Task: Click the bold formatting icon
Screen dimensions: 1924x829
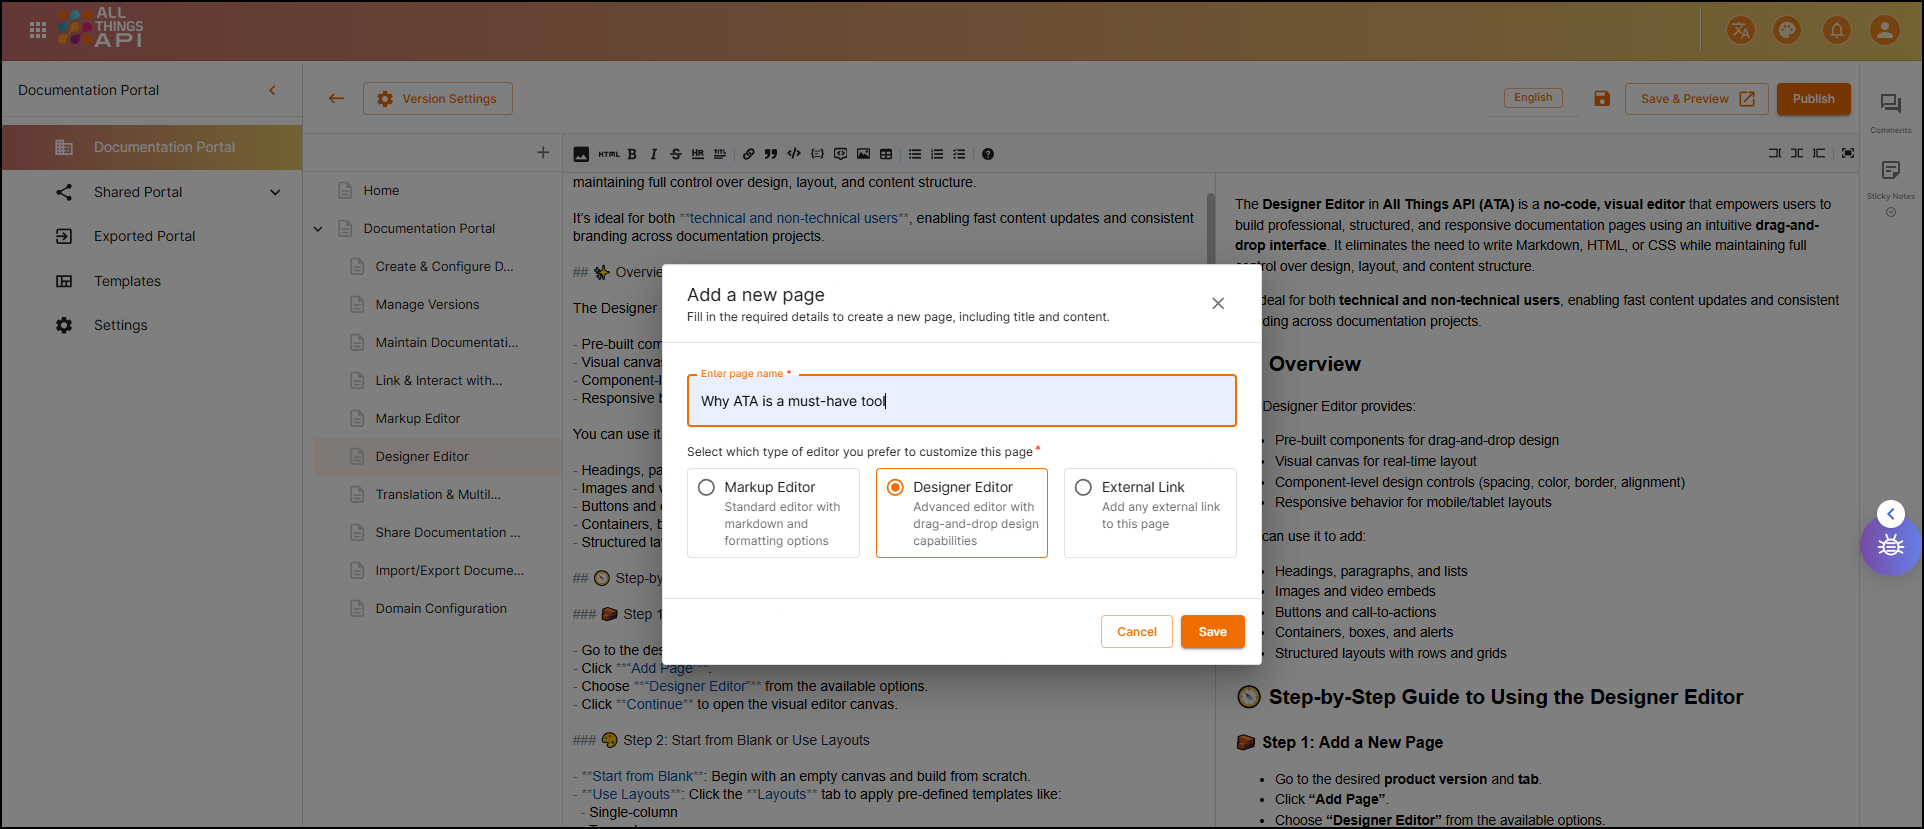Action: pos(632,154)
